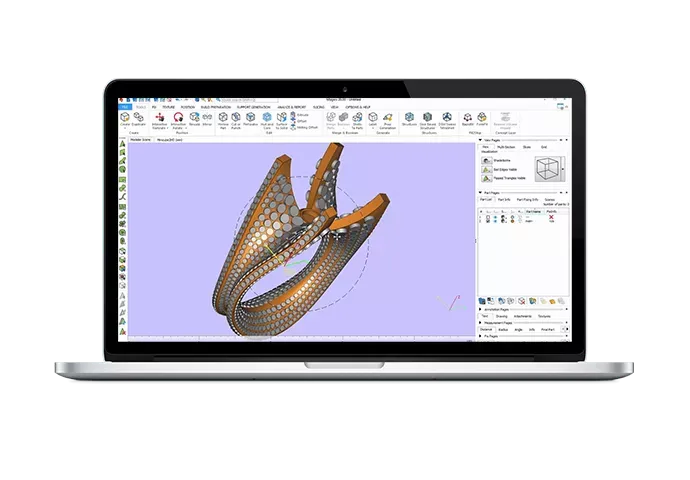The image size is (690, 480).
Task: Open the SUPPORT GENERATION ribbon tab
Action: point(253,107)
